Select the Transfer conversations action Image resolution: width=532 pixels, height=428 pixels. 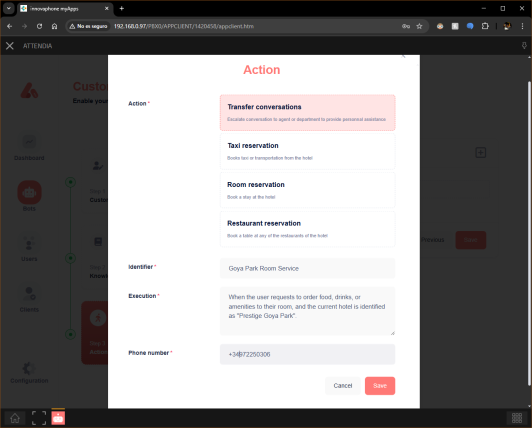coord(307,113)
